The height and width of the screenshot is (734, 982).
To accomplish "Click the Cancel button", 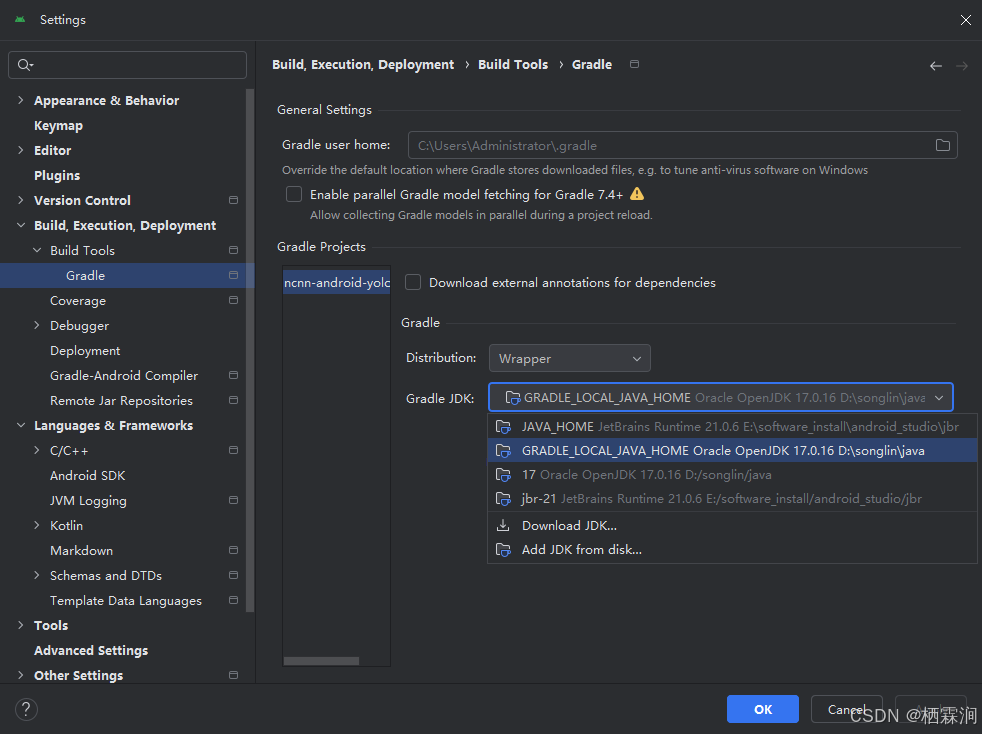I will 846,709.
